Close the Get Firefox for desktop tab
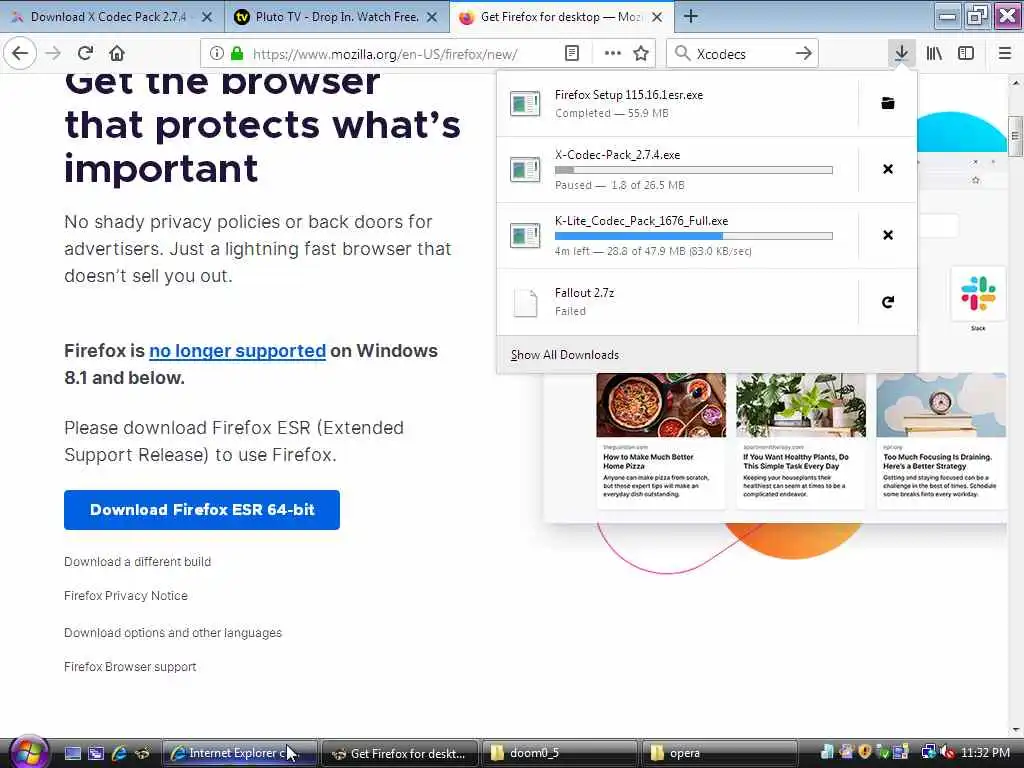 (657, 18)
